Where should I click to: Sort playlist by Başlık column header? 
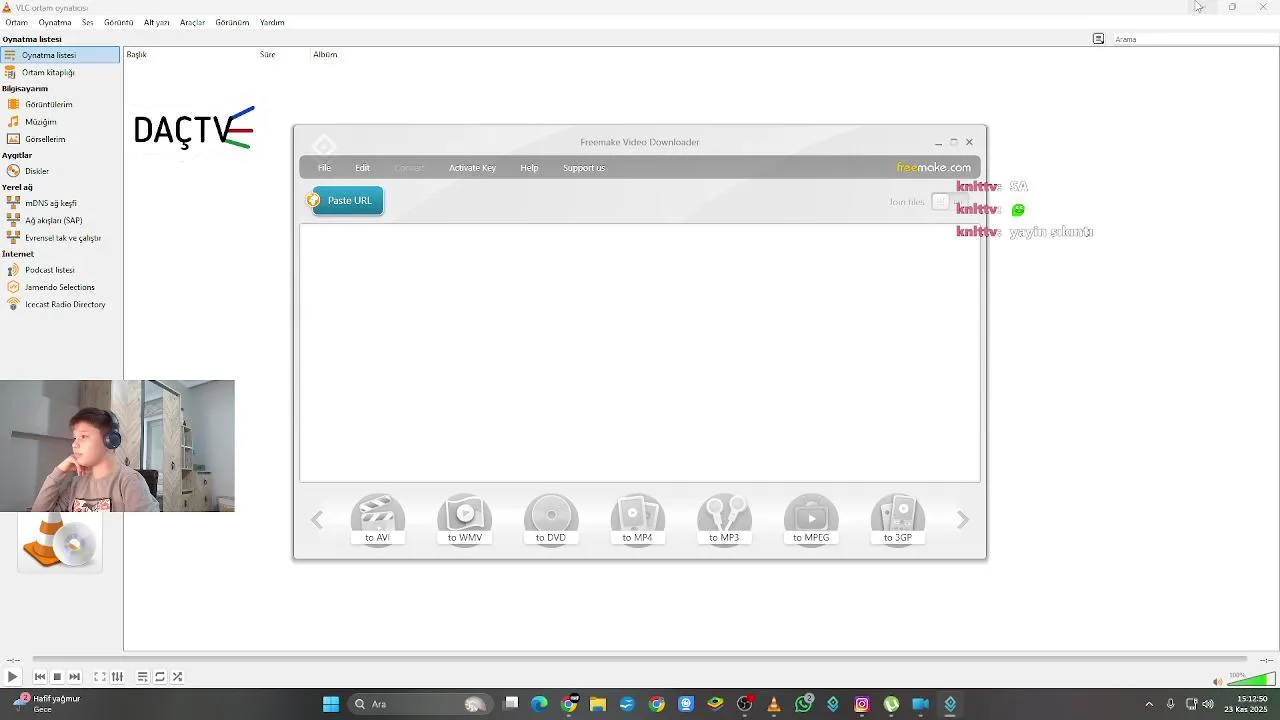pos(137,54)
